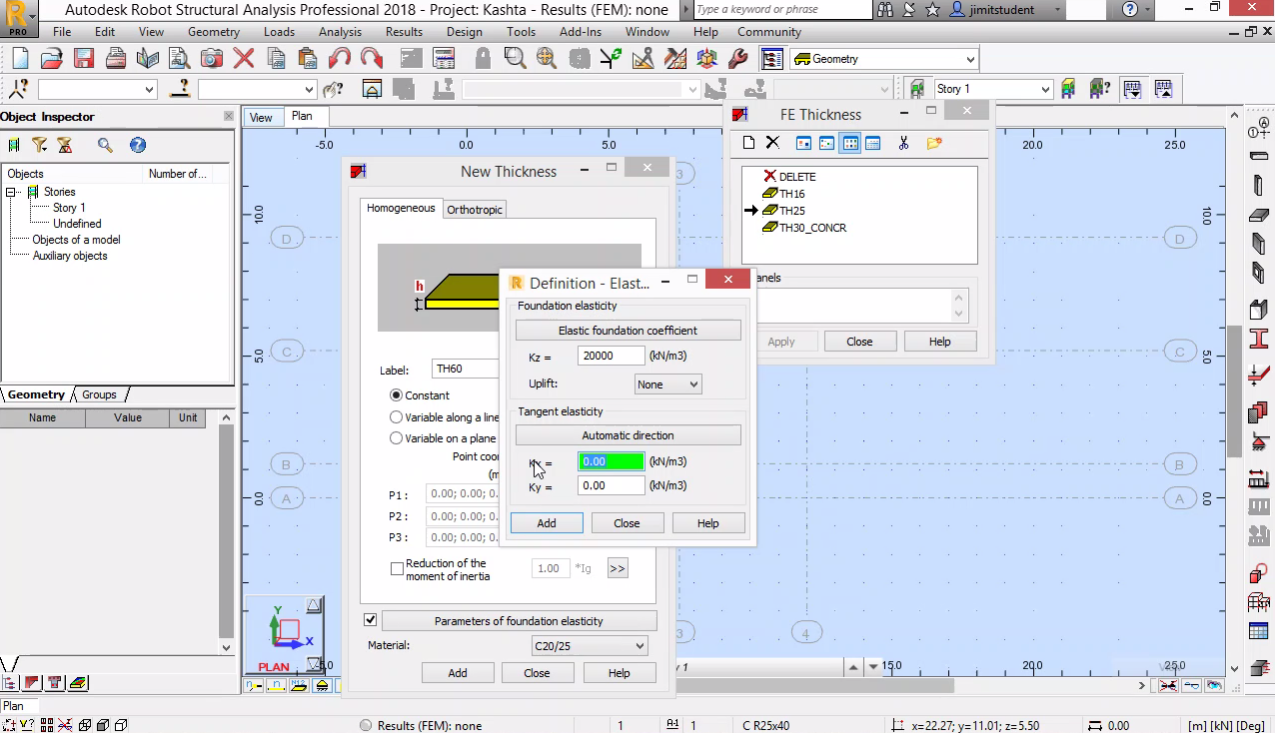The width and height of the screenshot is (1275, 733).
Task: Click the New project icon in main toolbar
Action: [x=20, y=59]
